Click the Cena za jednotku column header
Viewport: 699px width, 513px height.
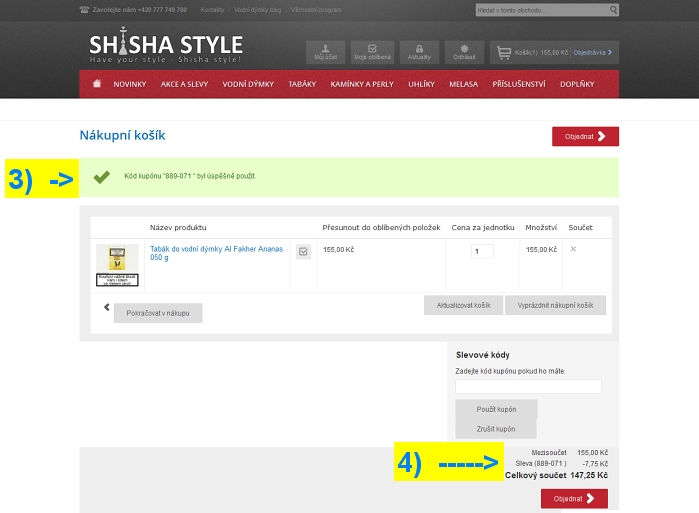(483, 227)
